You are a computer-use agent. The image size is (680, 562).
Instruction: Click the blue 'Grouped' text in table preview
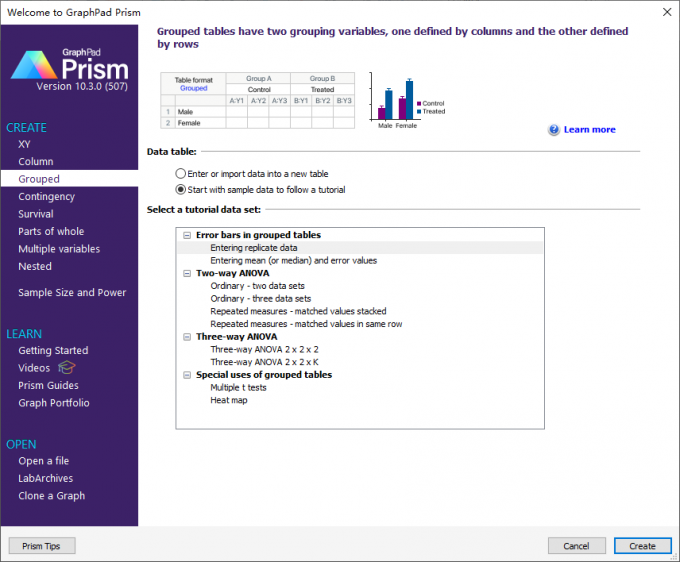click(193, 88)
